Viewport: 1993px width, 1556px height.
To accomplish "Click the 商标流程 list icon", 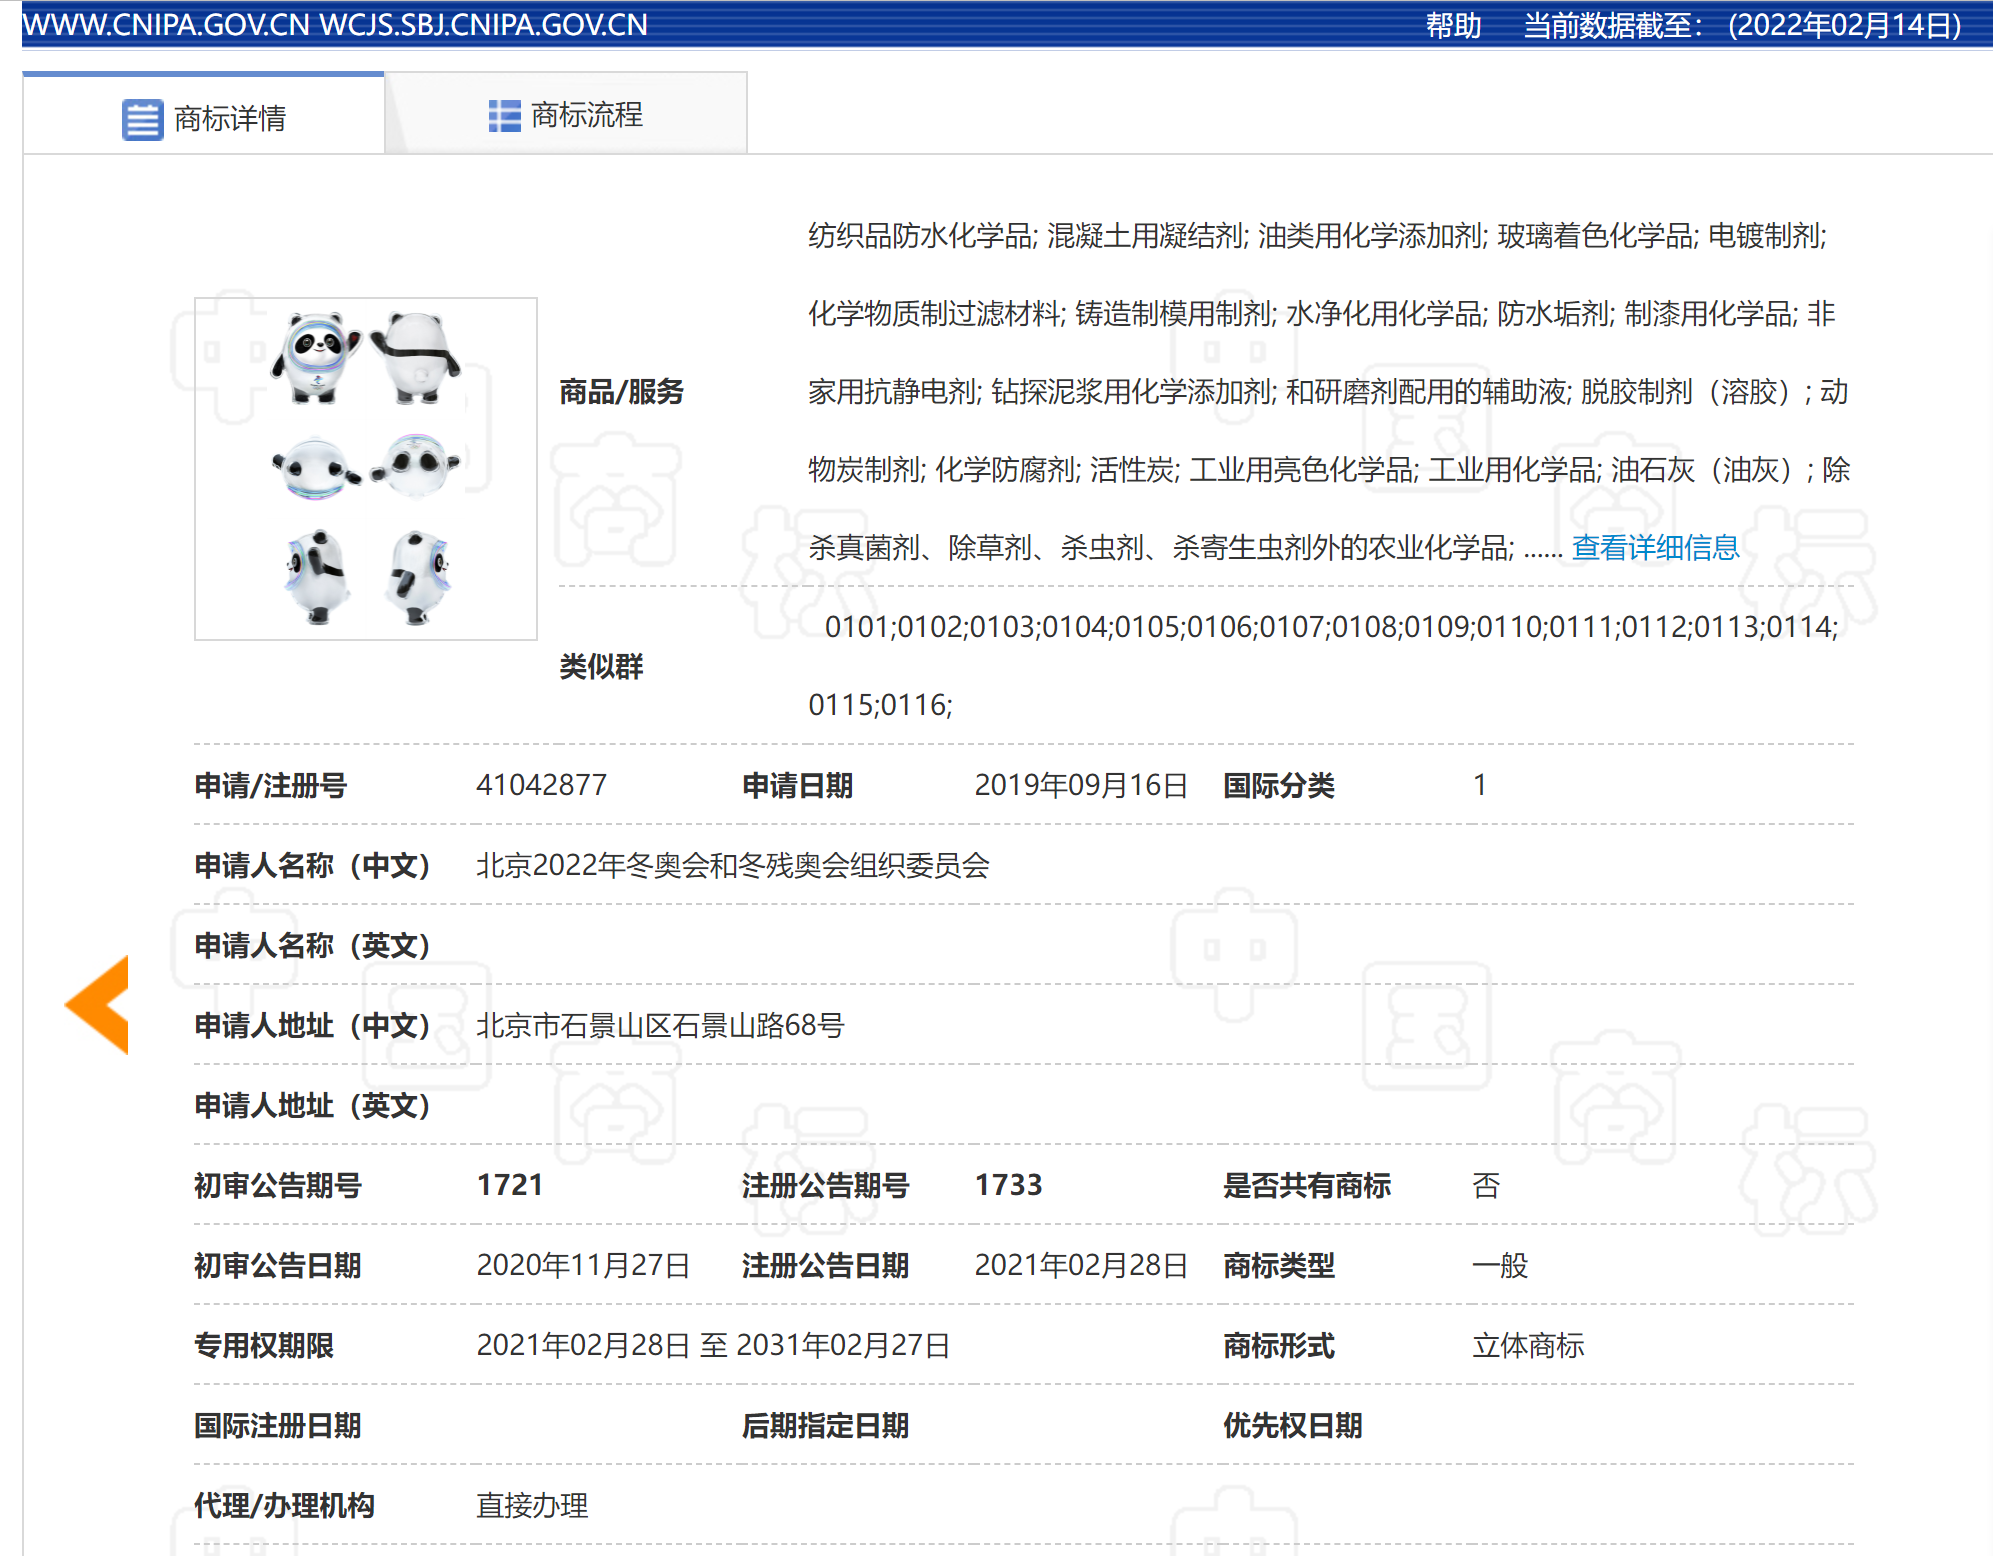I will click(x=504, y=116).
